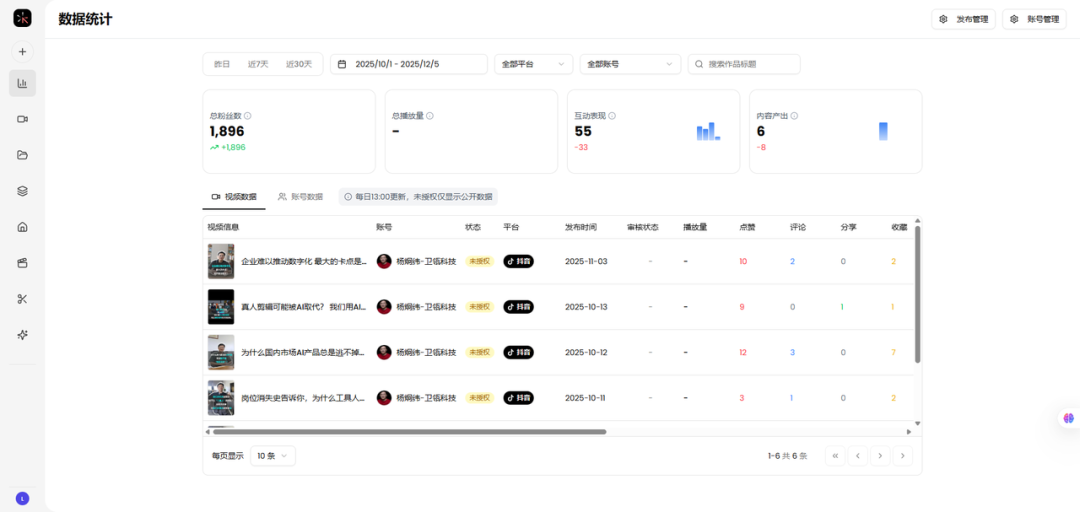Open the bar chart statistics sidebar icon

pos(22,83)
